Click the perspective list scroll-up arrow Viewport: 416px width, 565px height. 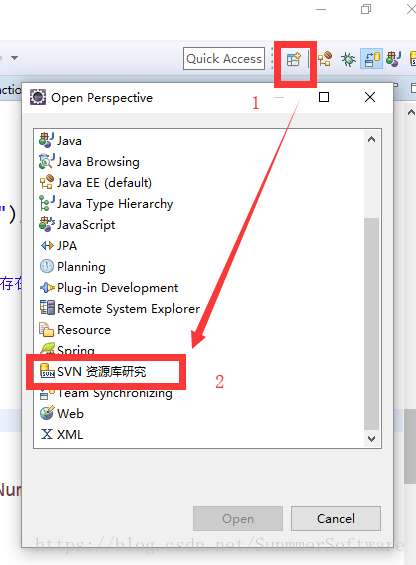(371, 139)
